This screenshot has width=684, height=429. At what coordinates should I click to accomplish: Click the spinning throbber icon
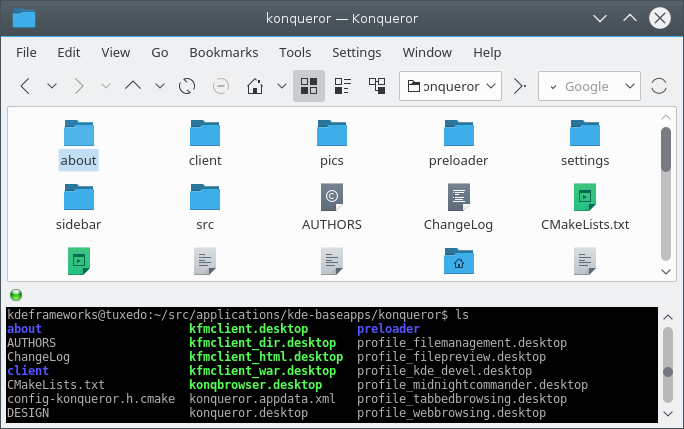click(x=659, y=87)
